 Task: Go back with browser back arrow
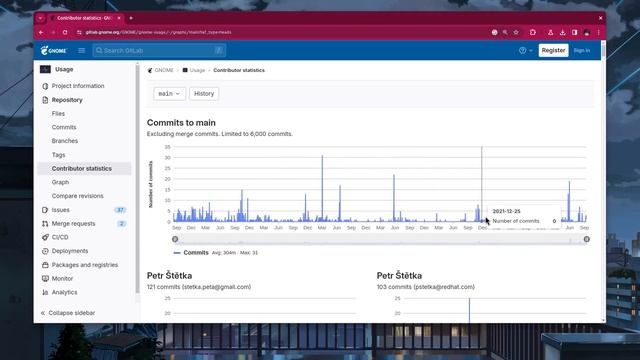tap(41, 32)
